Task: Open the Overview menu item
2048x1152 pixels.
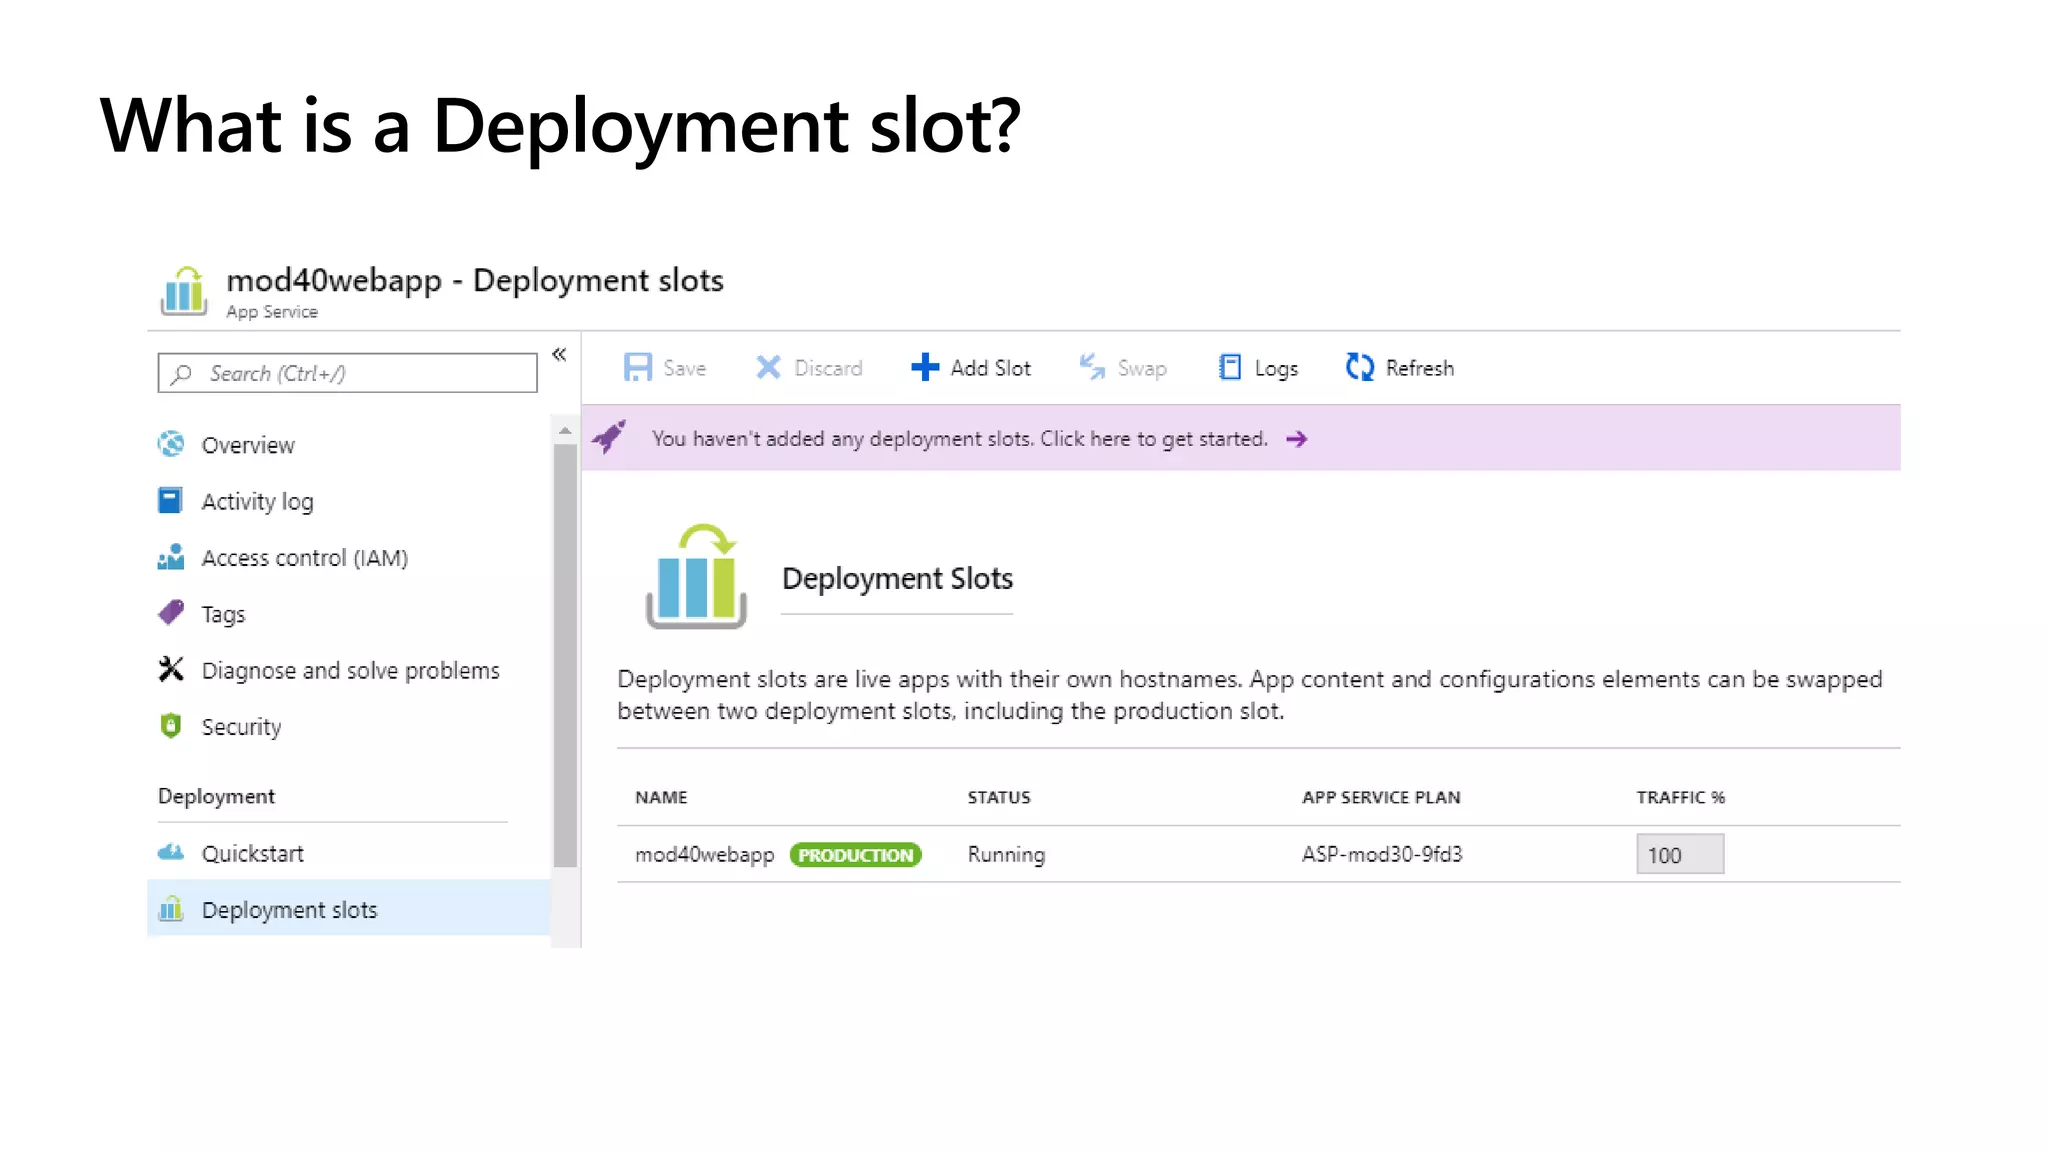Action: 348,445
